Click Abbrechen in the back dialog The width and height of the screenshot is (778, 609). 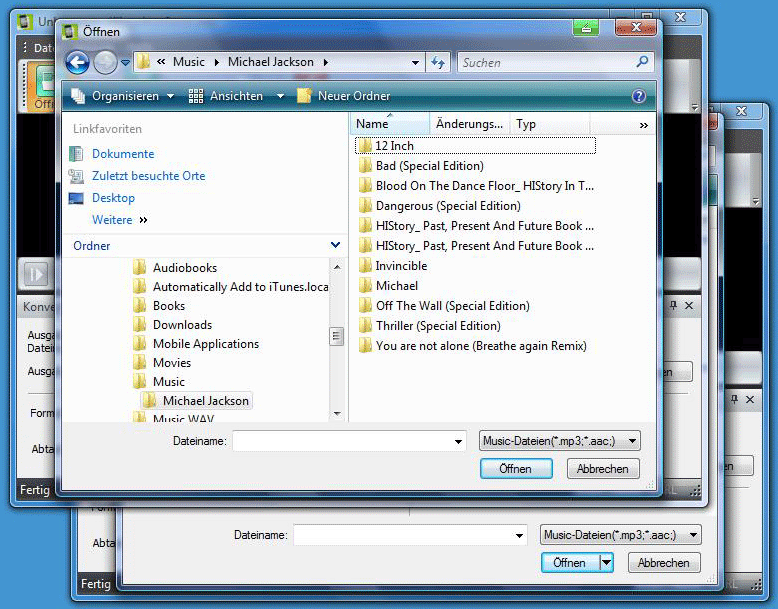pyautogui.click(x=664, y=563)
